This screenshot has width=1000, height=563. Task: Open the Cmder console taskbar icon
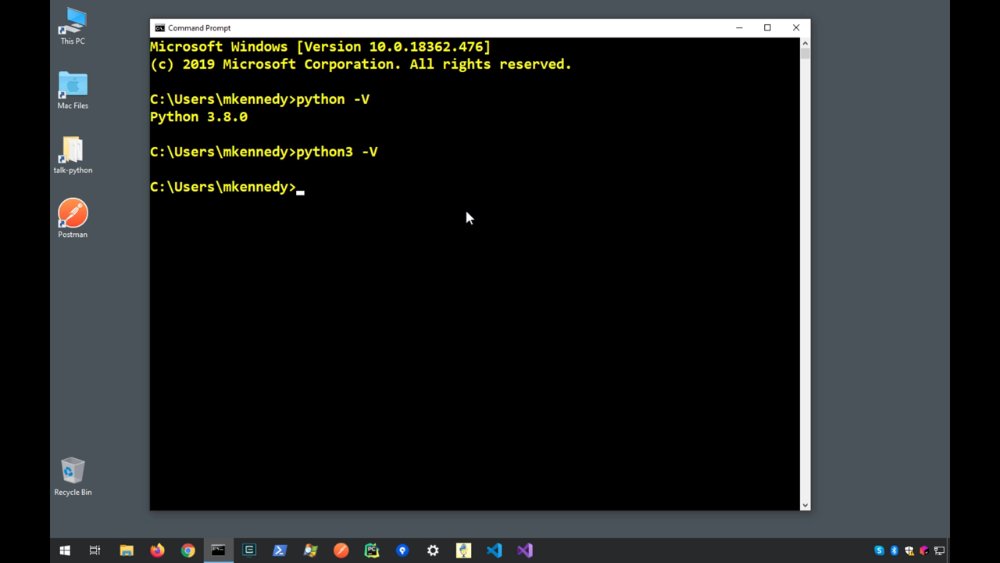coord(249,550)
